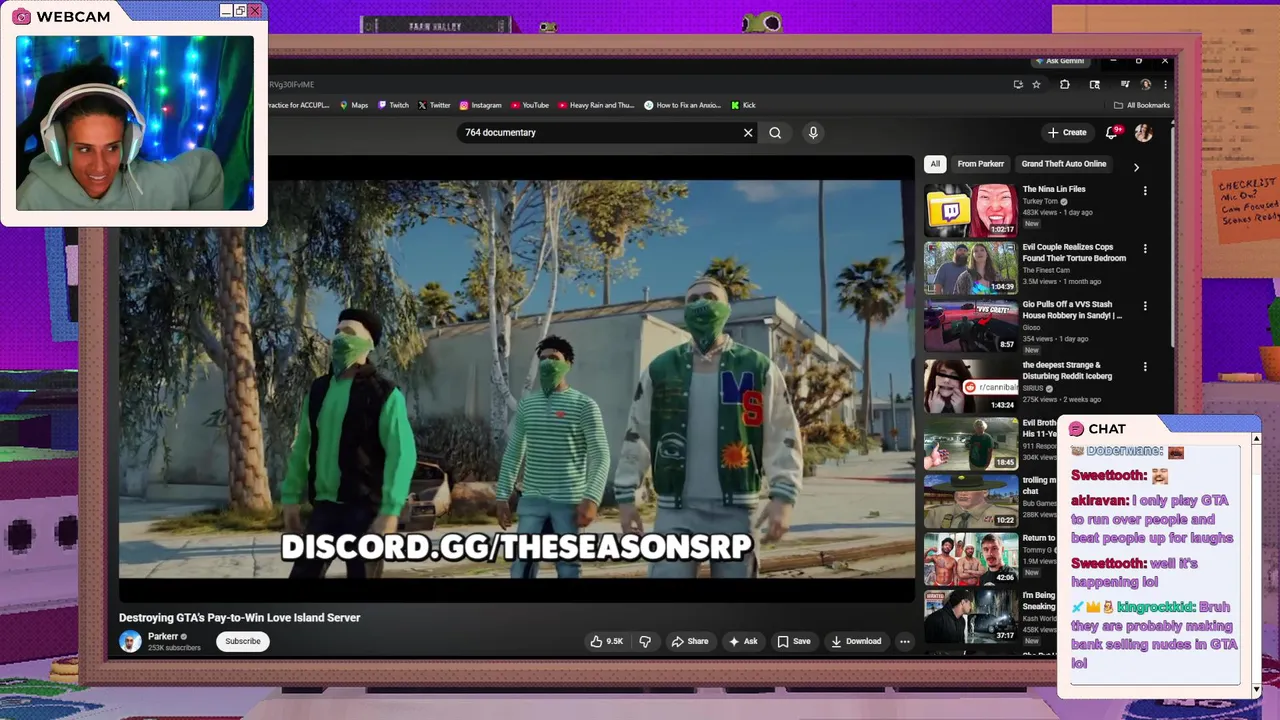This screenshot has height=720, width=1280.
Task: Click the Create button on YouTube
Action: (1067, 132)
